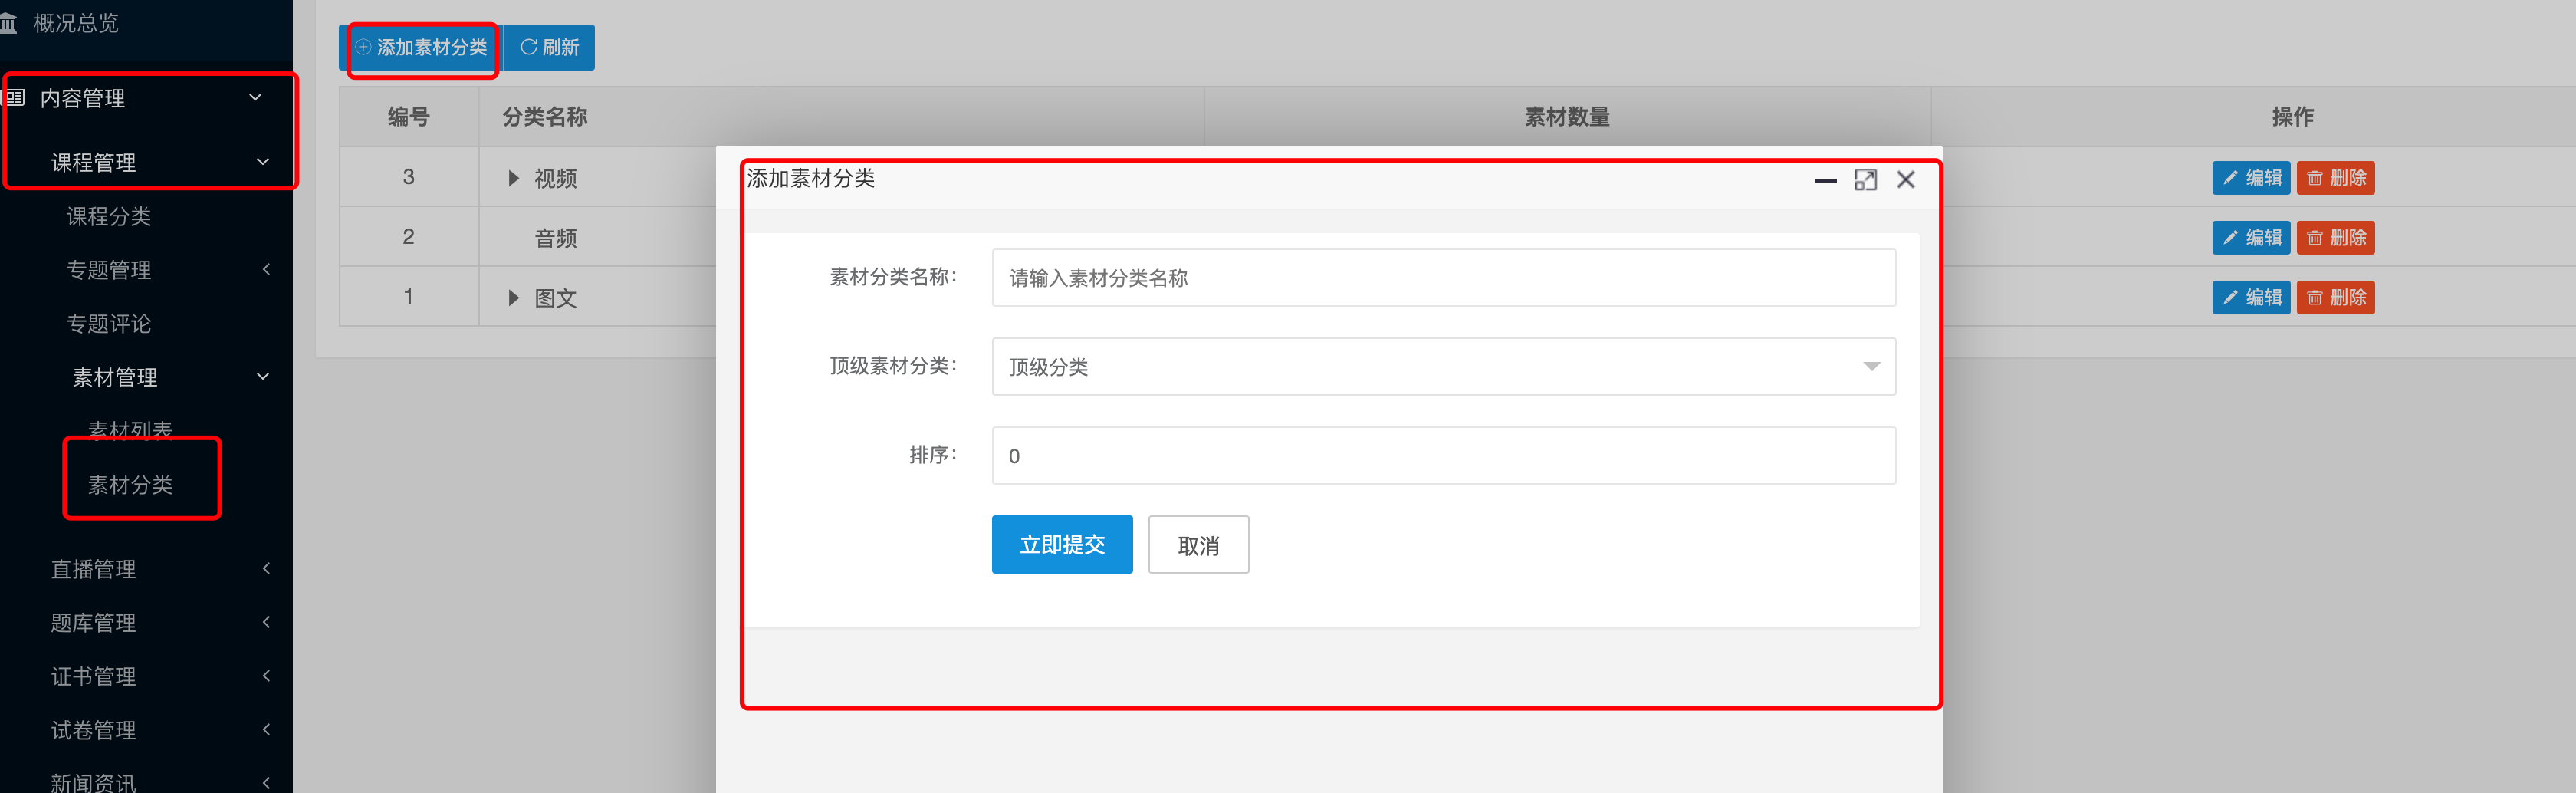Open 课程分类 in the sidebar
Screen dimensions: 2576x793
(x=109, y=216)
